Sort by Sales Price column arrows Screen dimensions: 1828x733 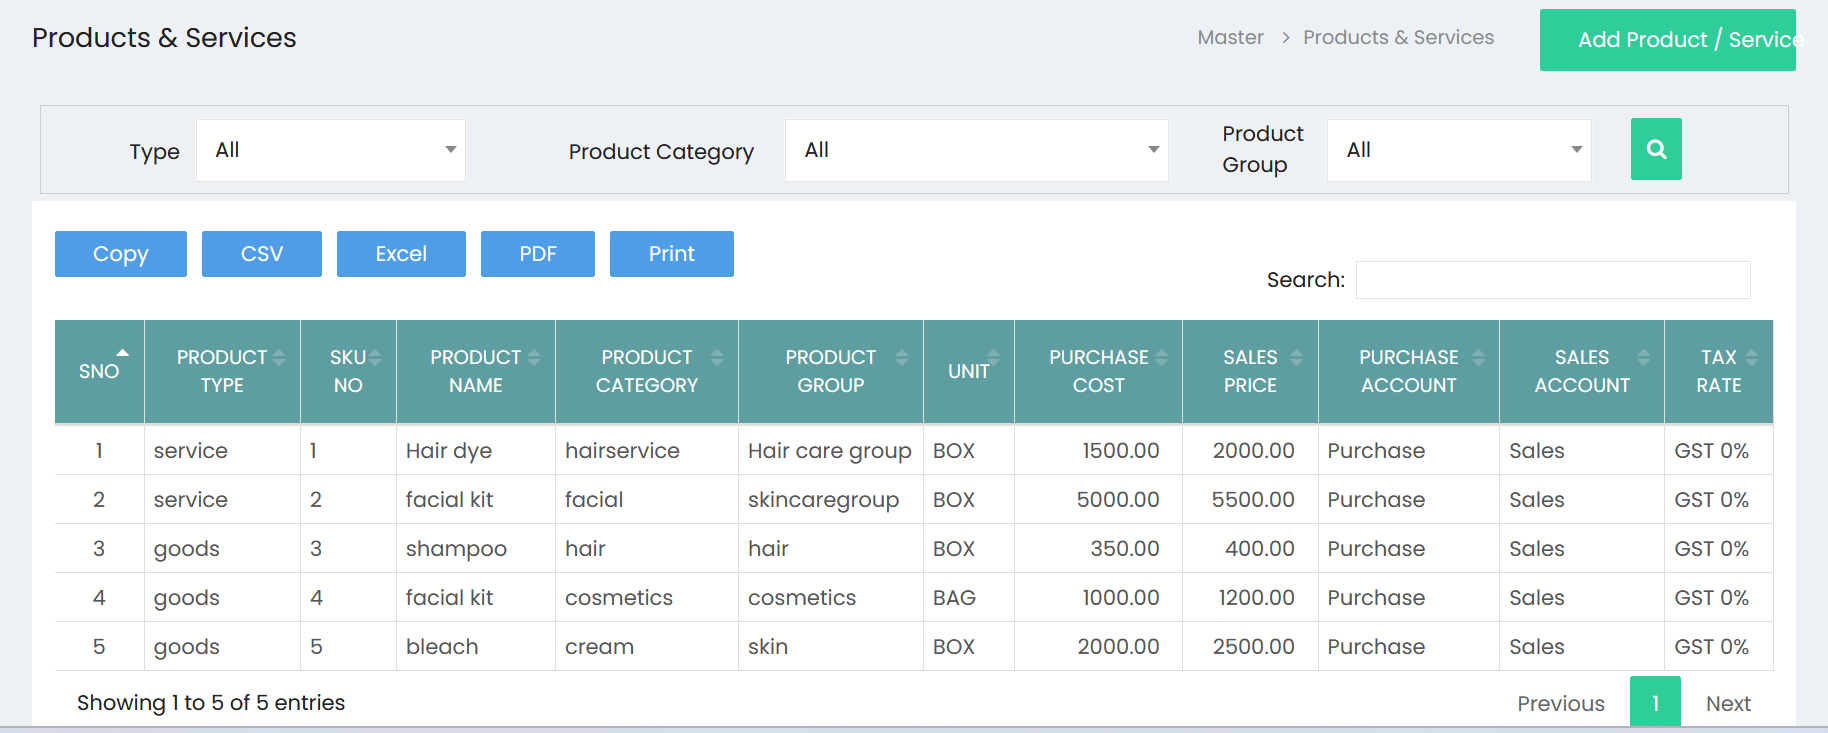(1297, 357)
